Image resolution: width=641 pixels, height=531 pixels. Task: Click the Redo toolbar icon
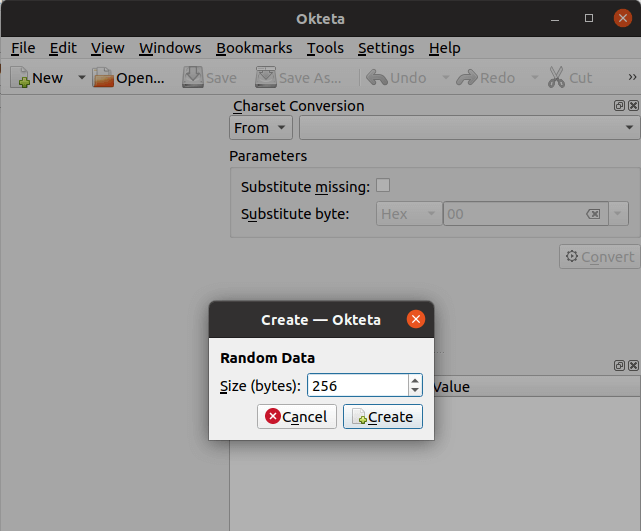point(467,77)
